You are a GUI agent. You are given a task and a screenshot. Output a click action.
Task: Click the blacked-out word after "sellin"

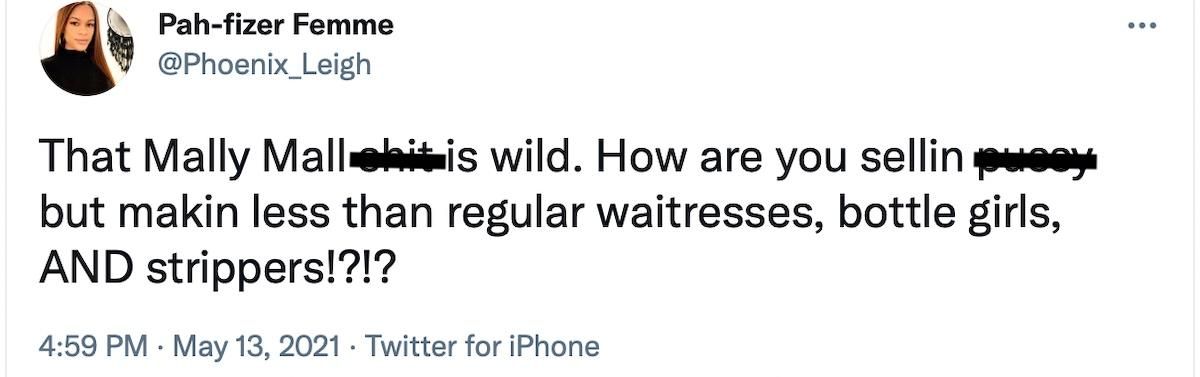[x=1036, y=163]
